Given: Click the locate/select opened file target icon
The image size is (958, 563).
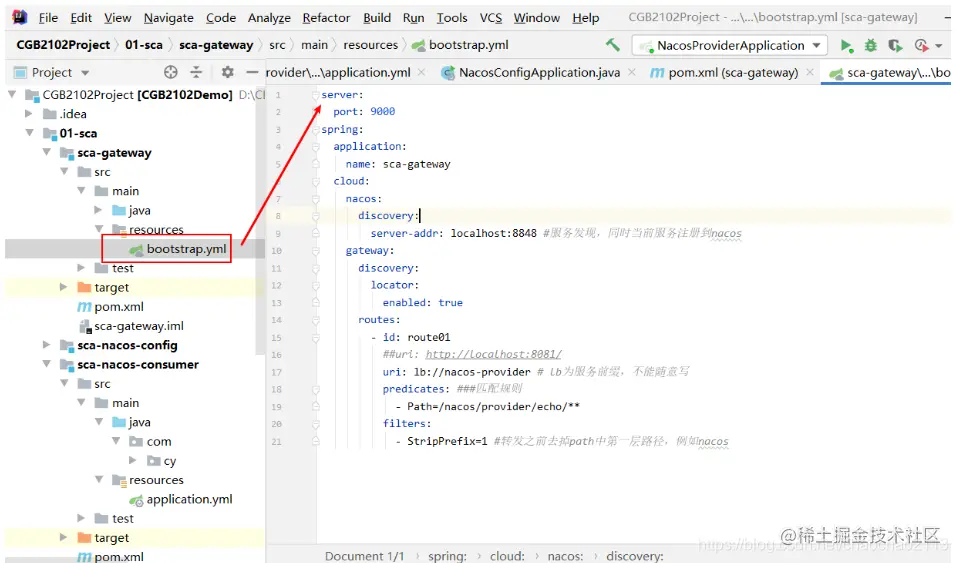Looking at the screenshot, I should tap(170, 72).
